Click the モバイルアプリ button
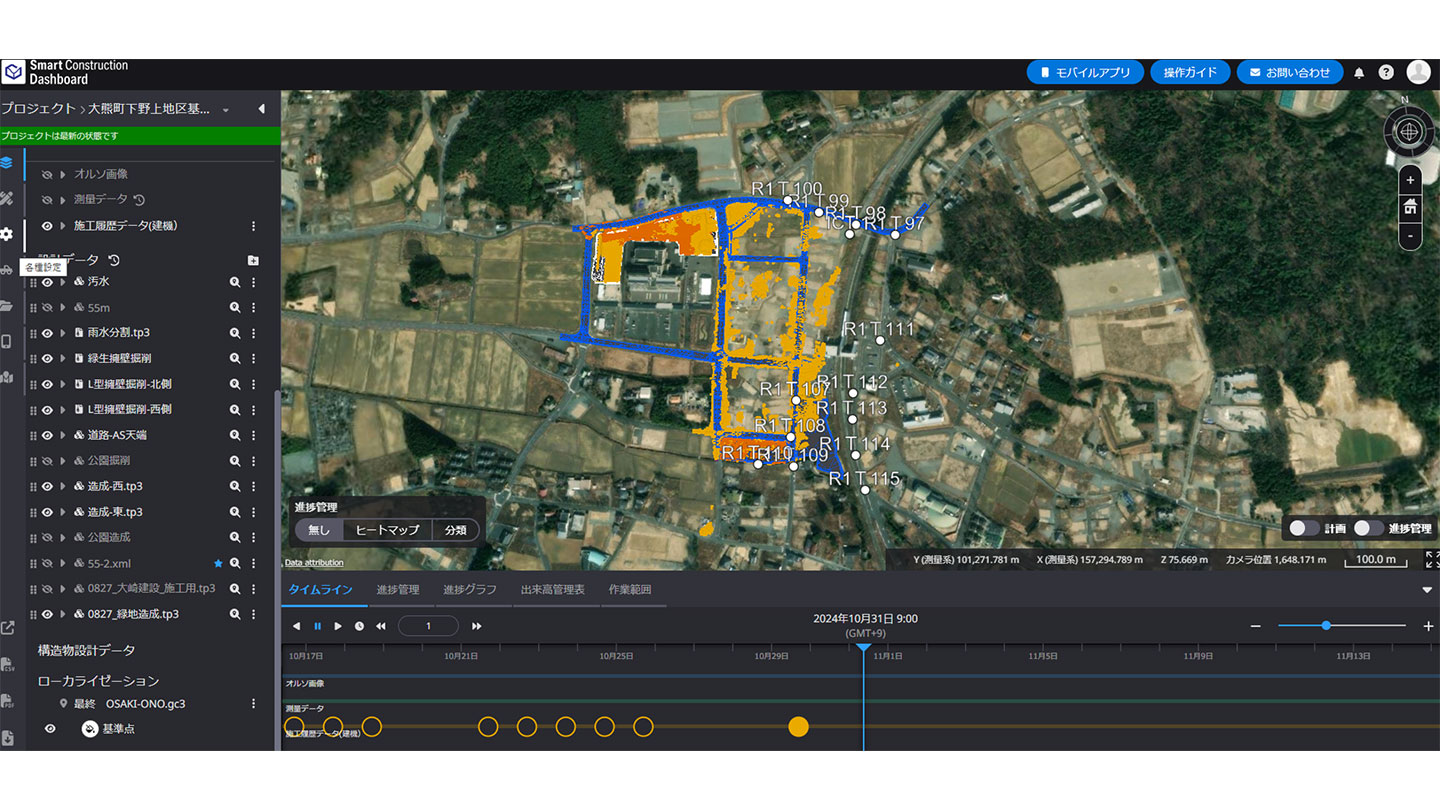Image resolution: width=1440 pixels, height=810 pixels. (1085, 72)
